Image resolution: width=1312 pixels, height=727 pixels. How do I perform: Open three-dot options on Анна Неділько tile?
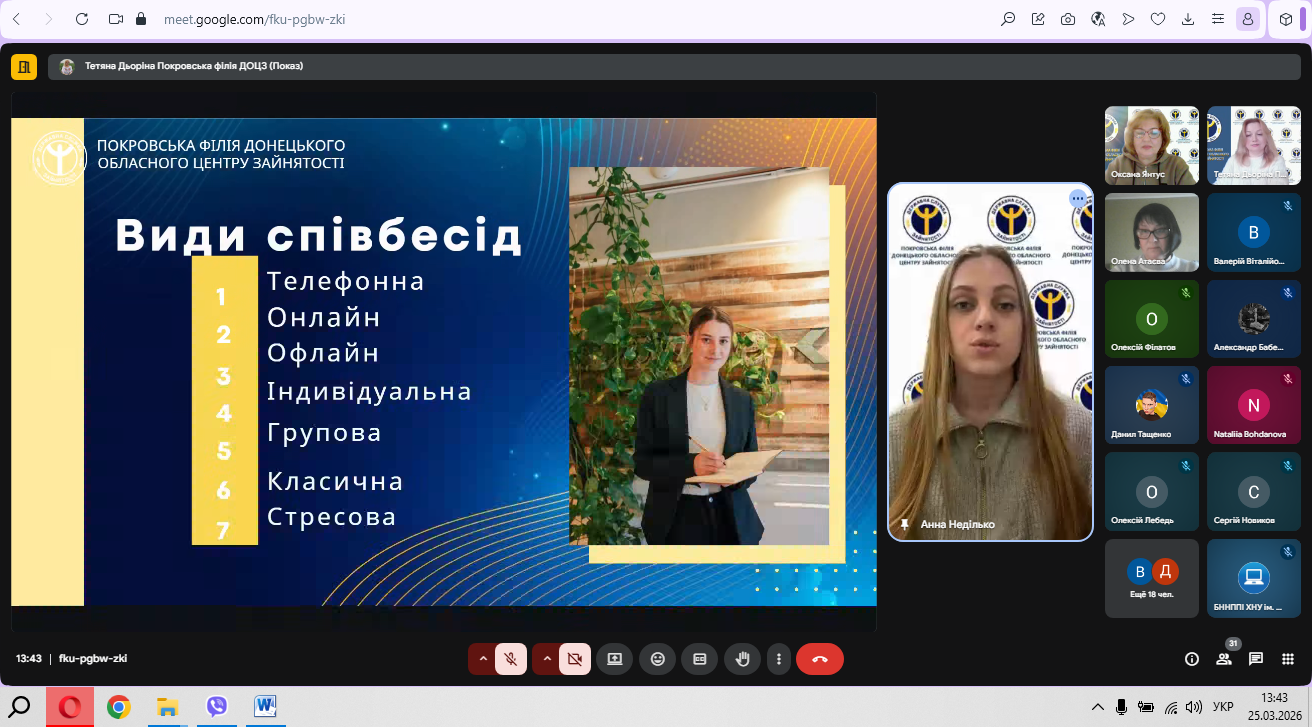[1078, 198]
